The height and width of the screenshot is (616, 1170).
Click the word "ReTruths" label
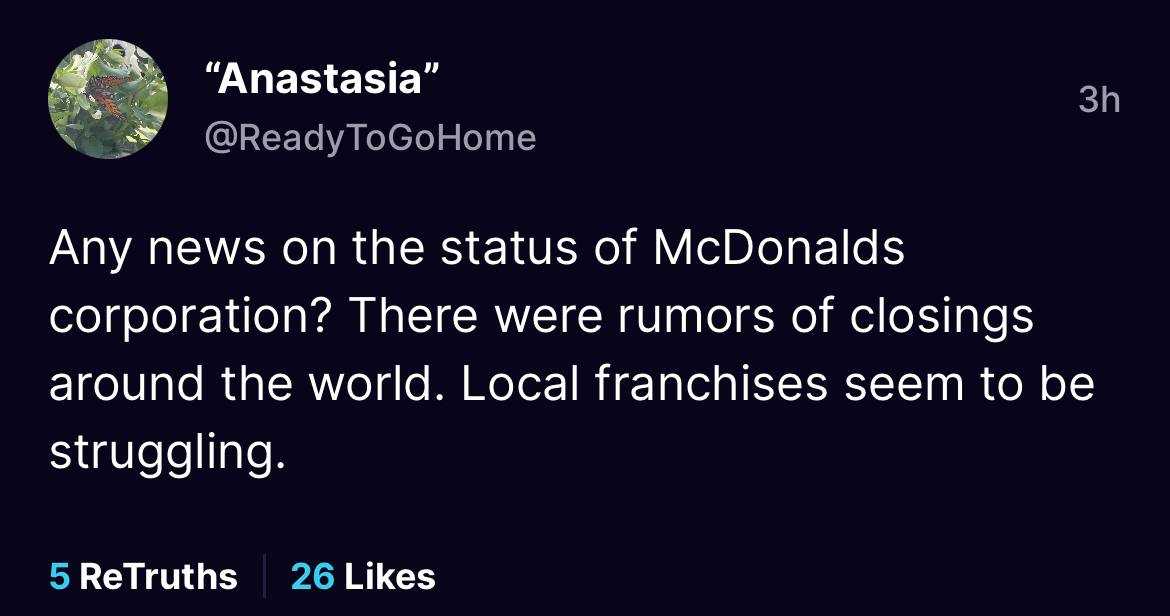tap(158, 576)
